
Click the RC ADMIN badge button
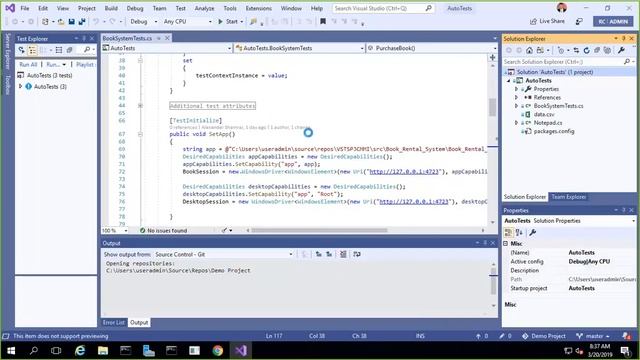[613, 21]
